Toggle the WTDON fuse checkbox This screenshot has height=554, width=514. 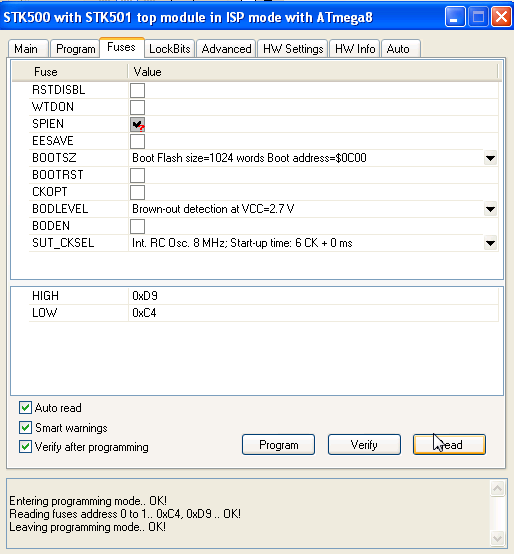coord(137,107)
